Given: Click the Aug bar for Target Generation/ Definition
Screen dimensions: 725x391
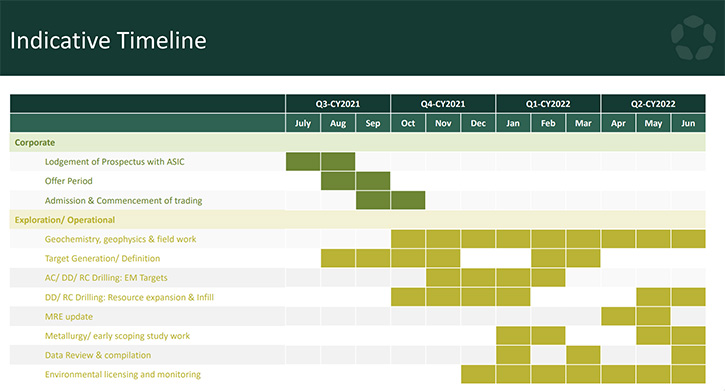Looking at the screenshot, I should (x=338, y=258).
